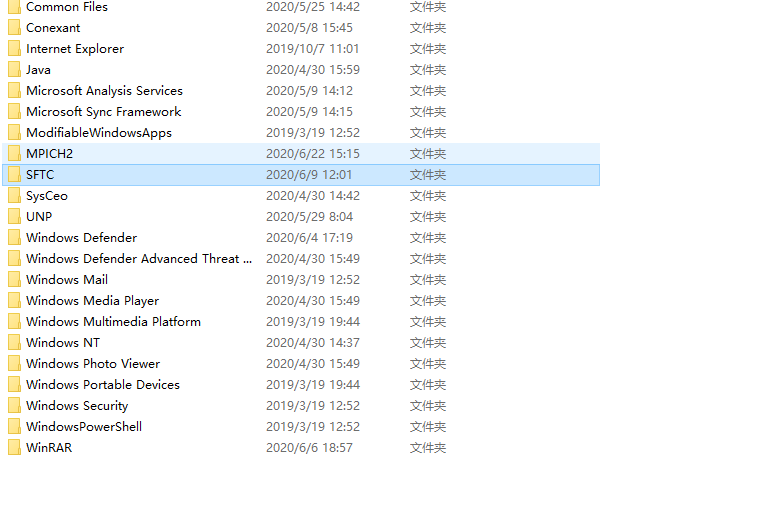Click the date 2020/5/9 14:15
Viewport: 764px width, 506px height.
[309, 112]
